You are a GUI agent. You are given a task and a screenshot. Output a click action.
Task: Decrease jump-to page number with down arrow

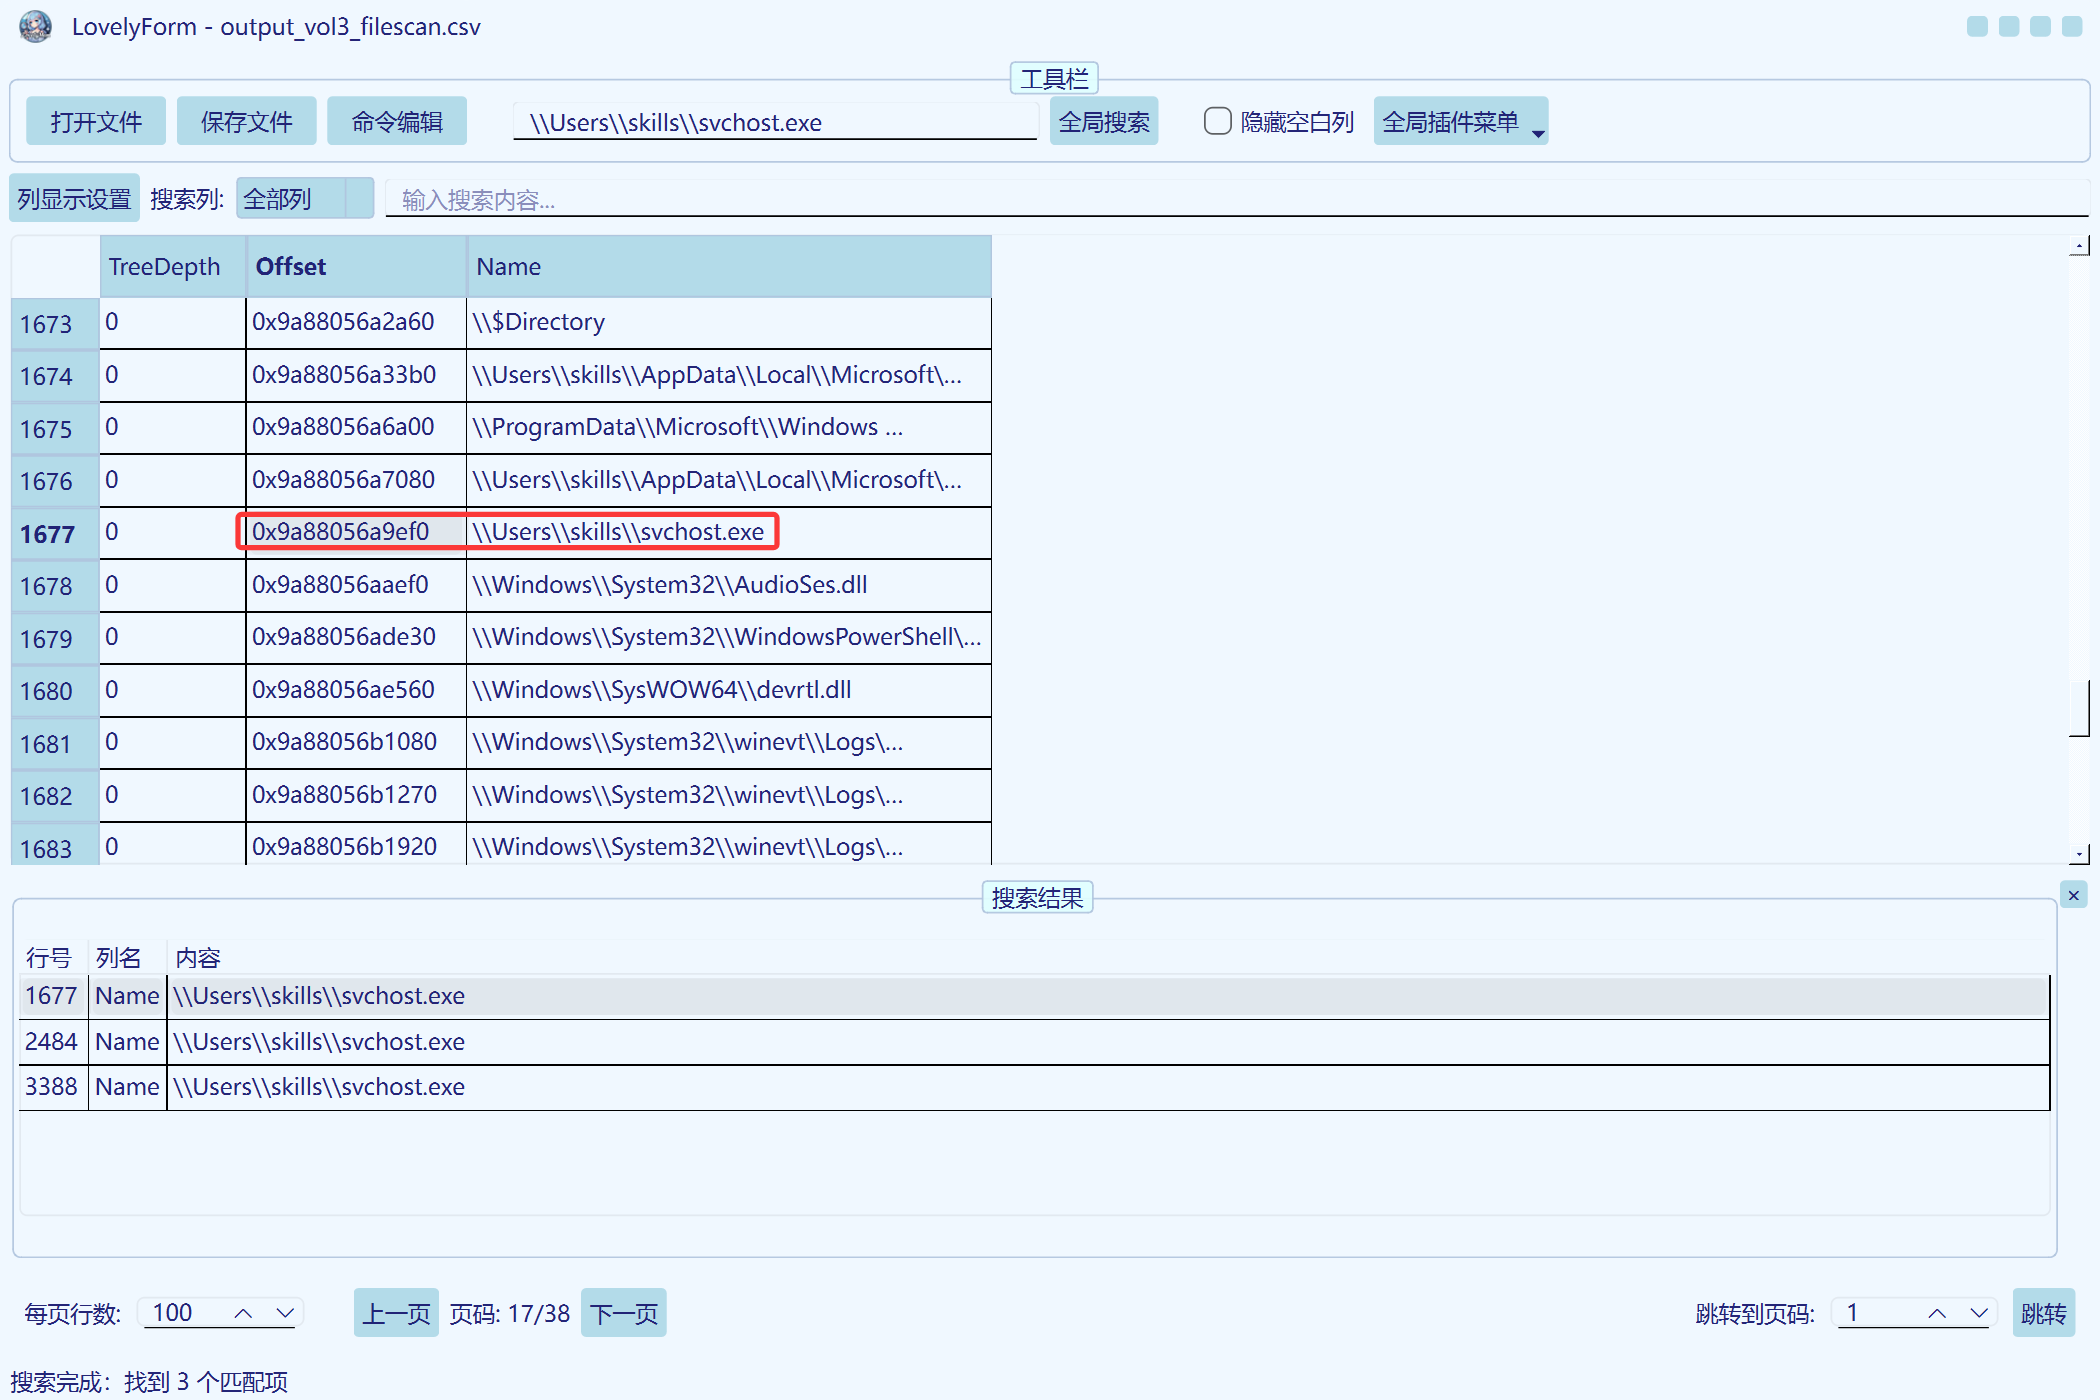pyautogui.click(x=1978, y=1313)
